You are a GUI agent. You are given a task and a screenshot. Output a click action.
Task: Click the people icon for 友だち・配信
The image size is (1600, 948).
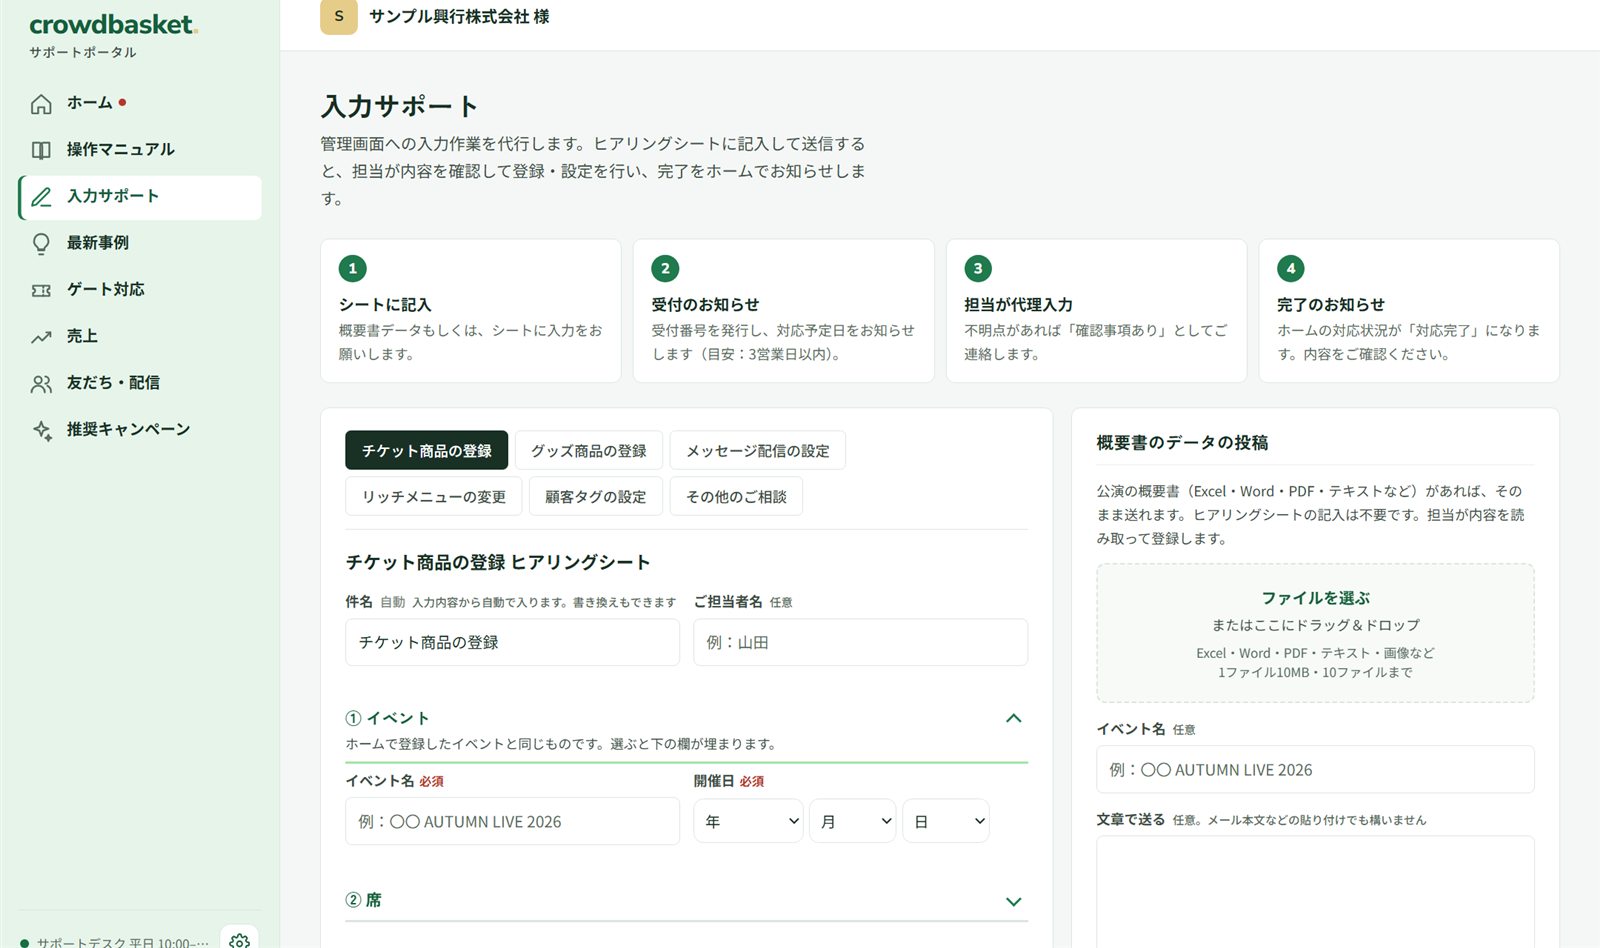coord(41,383)
